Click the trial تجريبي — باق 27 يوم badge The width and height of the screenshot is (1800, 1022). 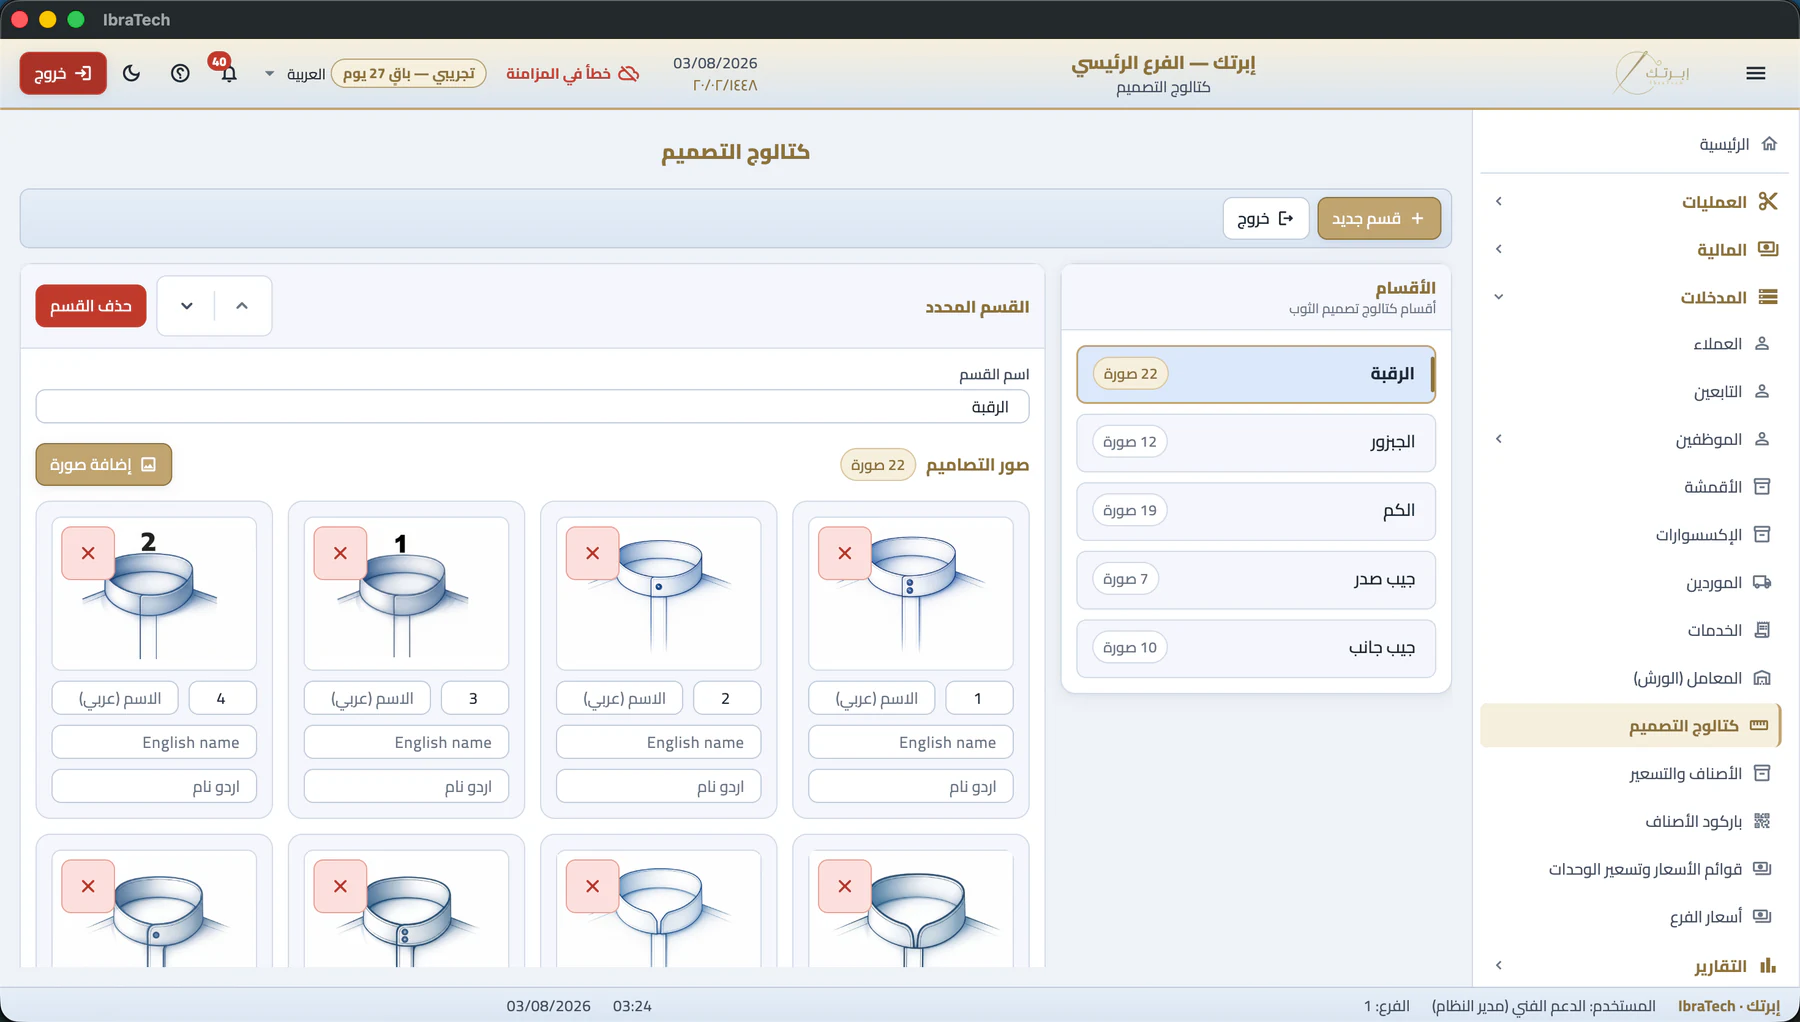tap(409, 73)
